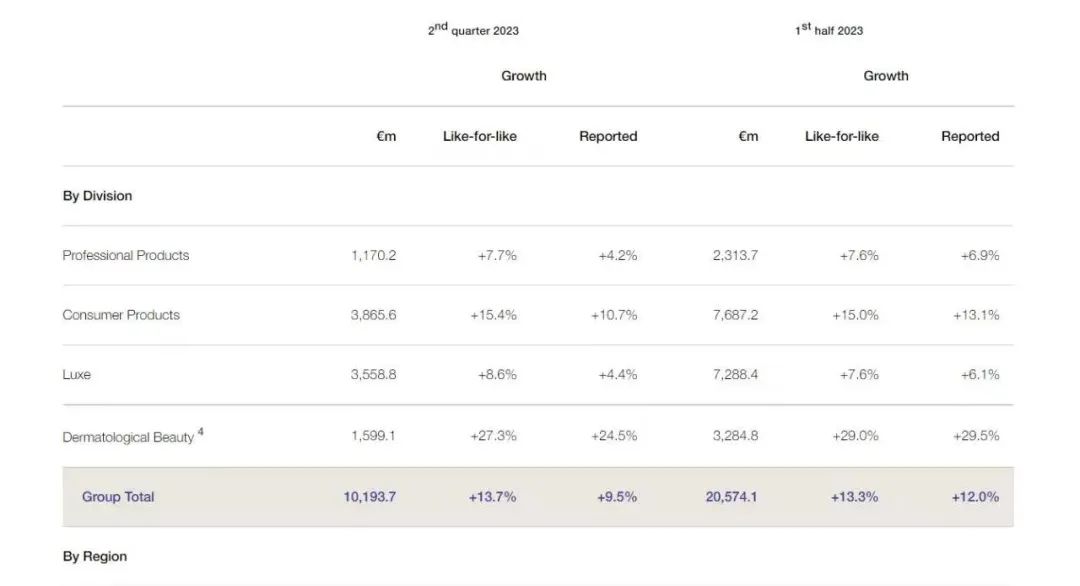Select the first-half total 20,574.1

click(x=731, y=496)
